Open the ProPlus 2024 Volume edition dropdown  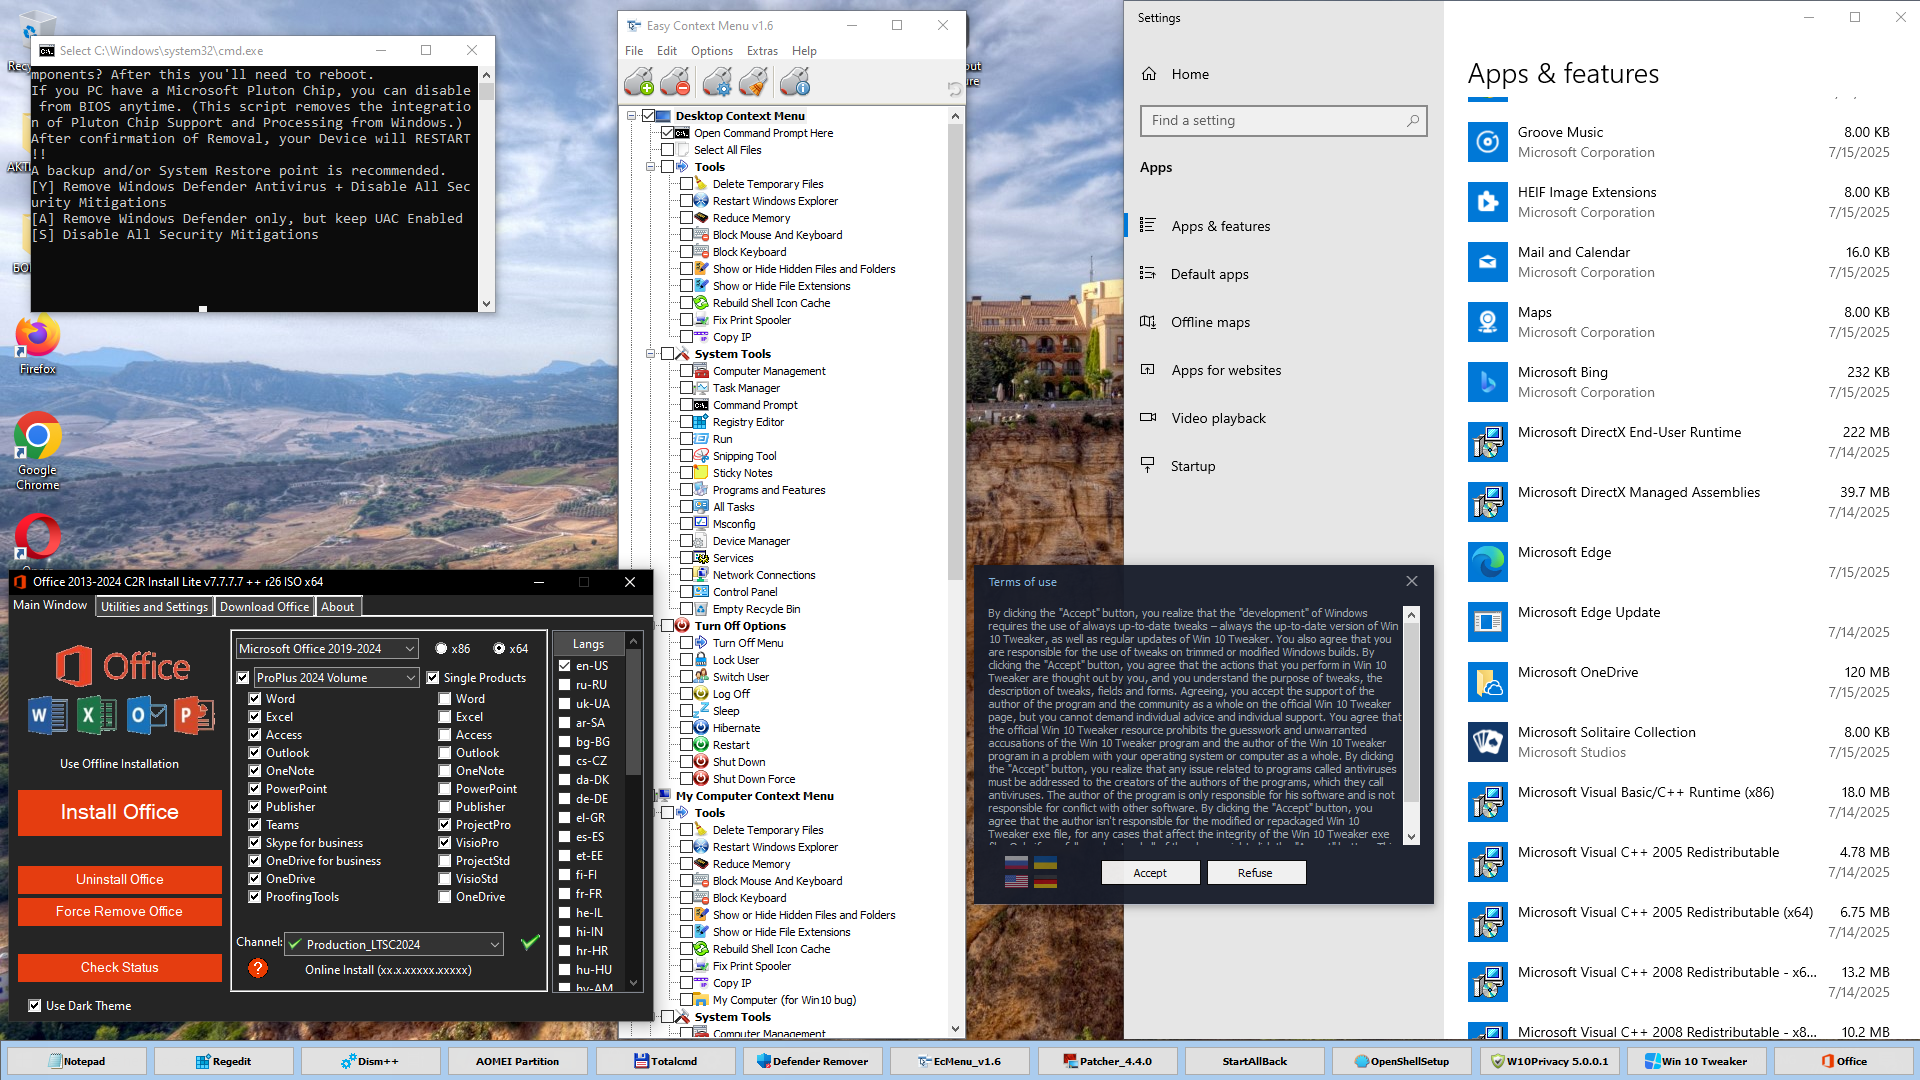(x=336, y=678)
